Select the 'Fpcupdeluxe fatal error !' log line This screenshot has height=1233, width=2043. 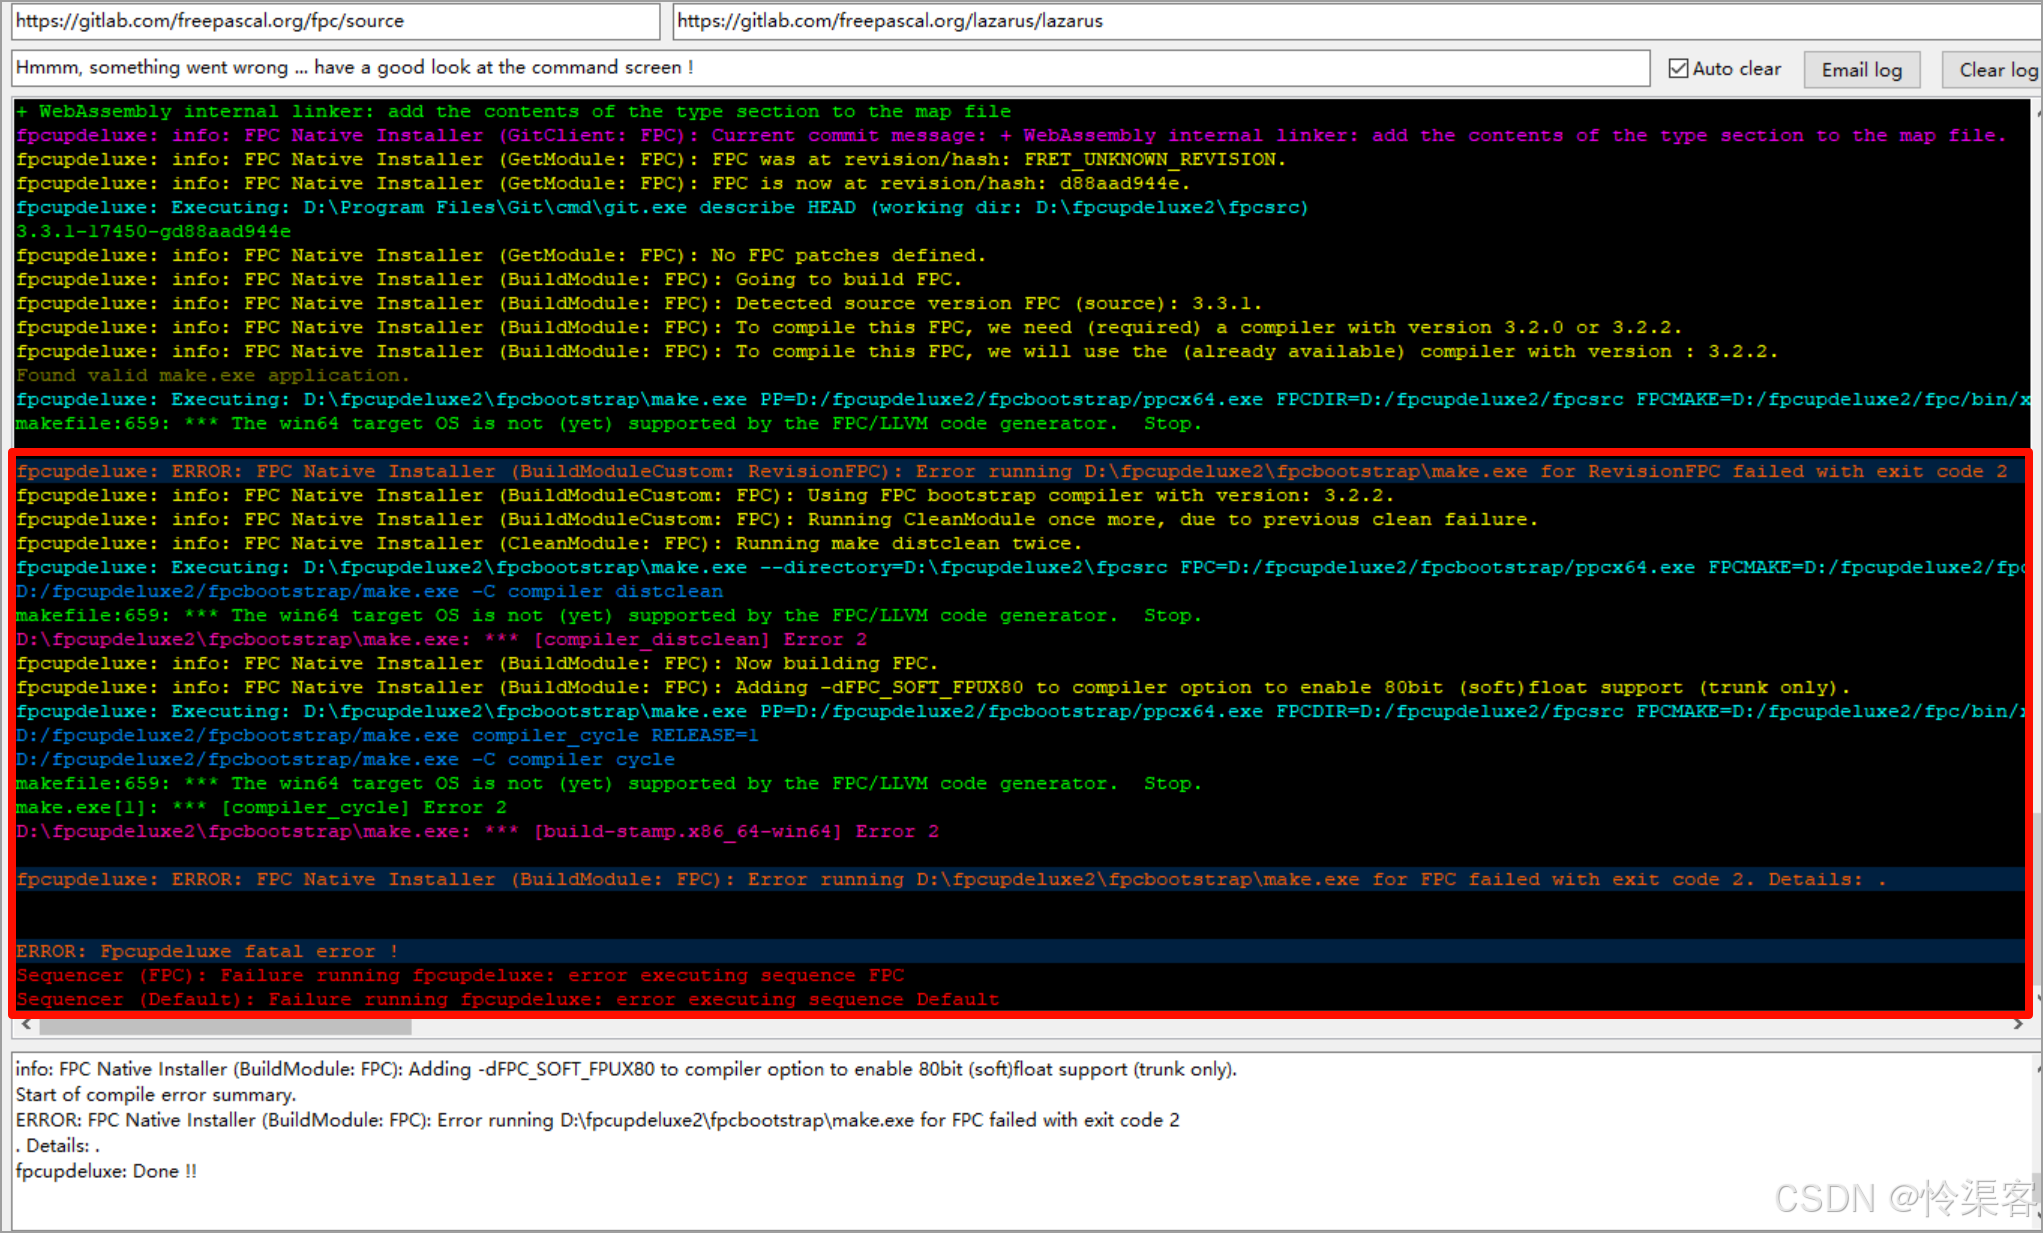click(207, 951)
